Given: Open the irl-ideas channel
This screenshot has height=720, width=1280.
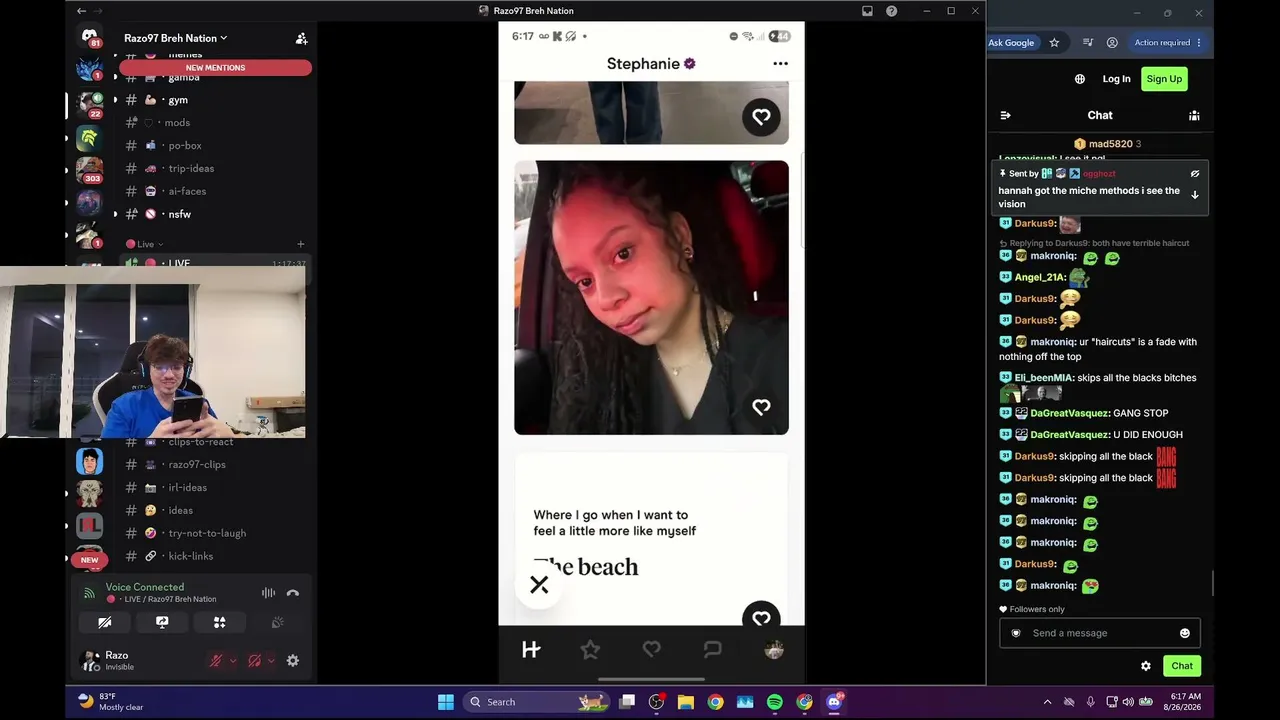Looking at the screenshot, I should 215,488.
